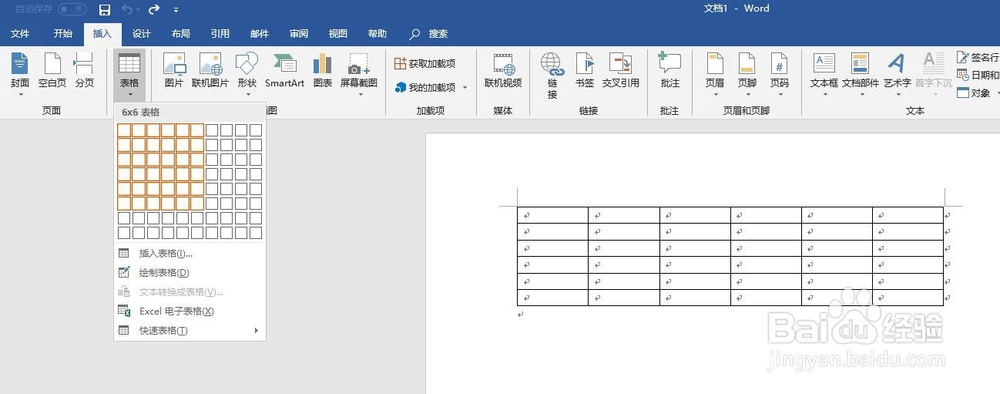Screen dimensions: 1000x394
Task: Switch to the 视图 tab
Action: 338,34
